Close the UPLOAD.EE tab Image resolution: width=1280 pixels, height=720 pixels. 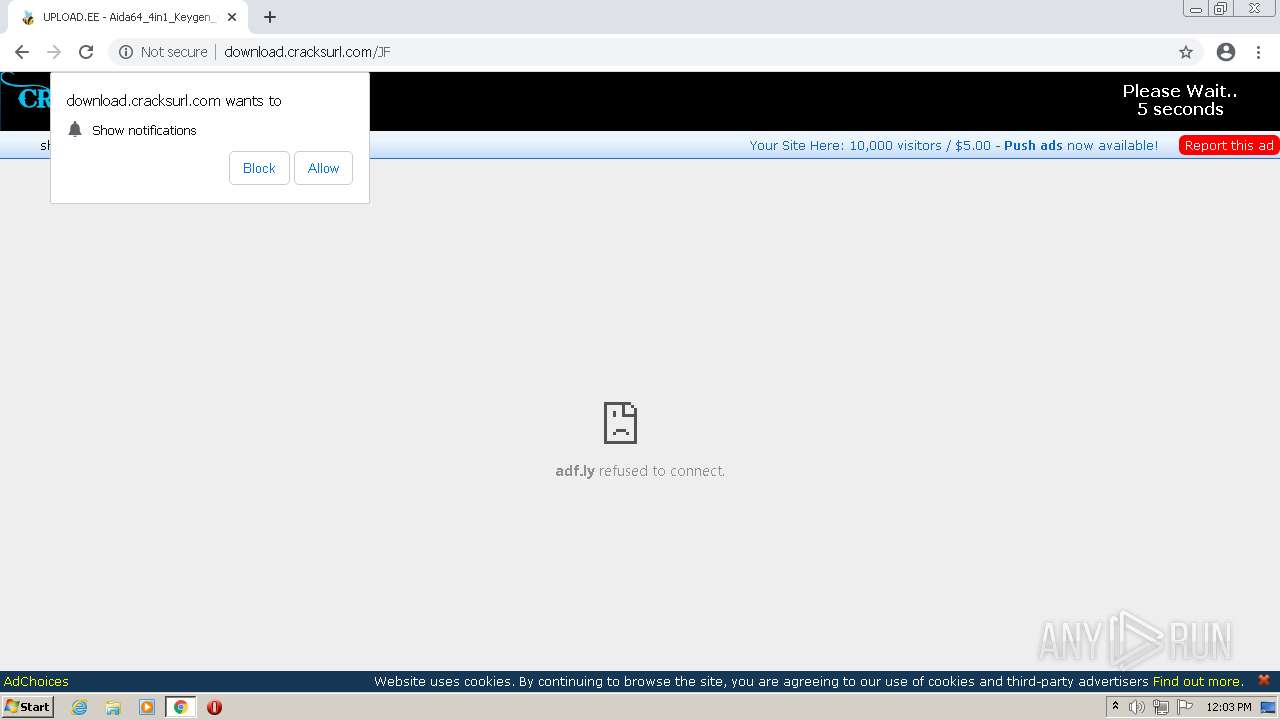pos(232,17)
